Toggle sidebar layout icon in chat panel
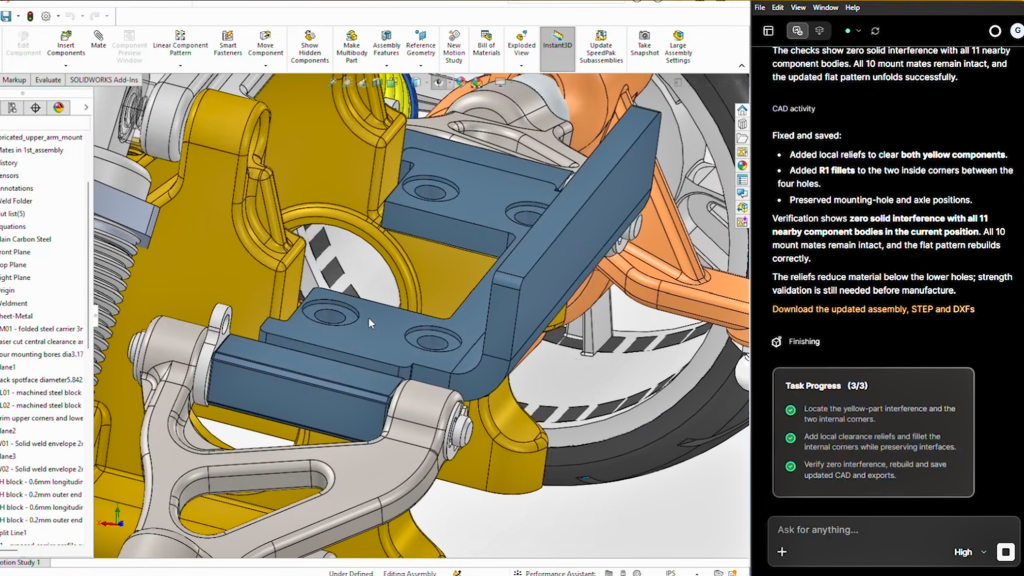Viewport: 1024px width, 576px height. pos(769,31)
